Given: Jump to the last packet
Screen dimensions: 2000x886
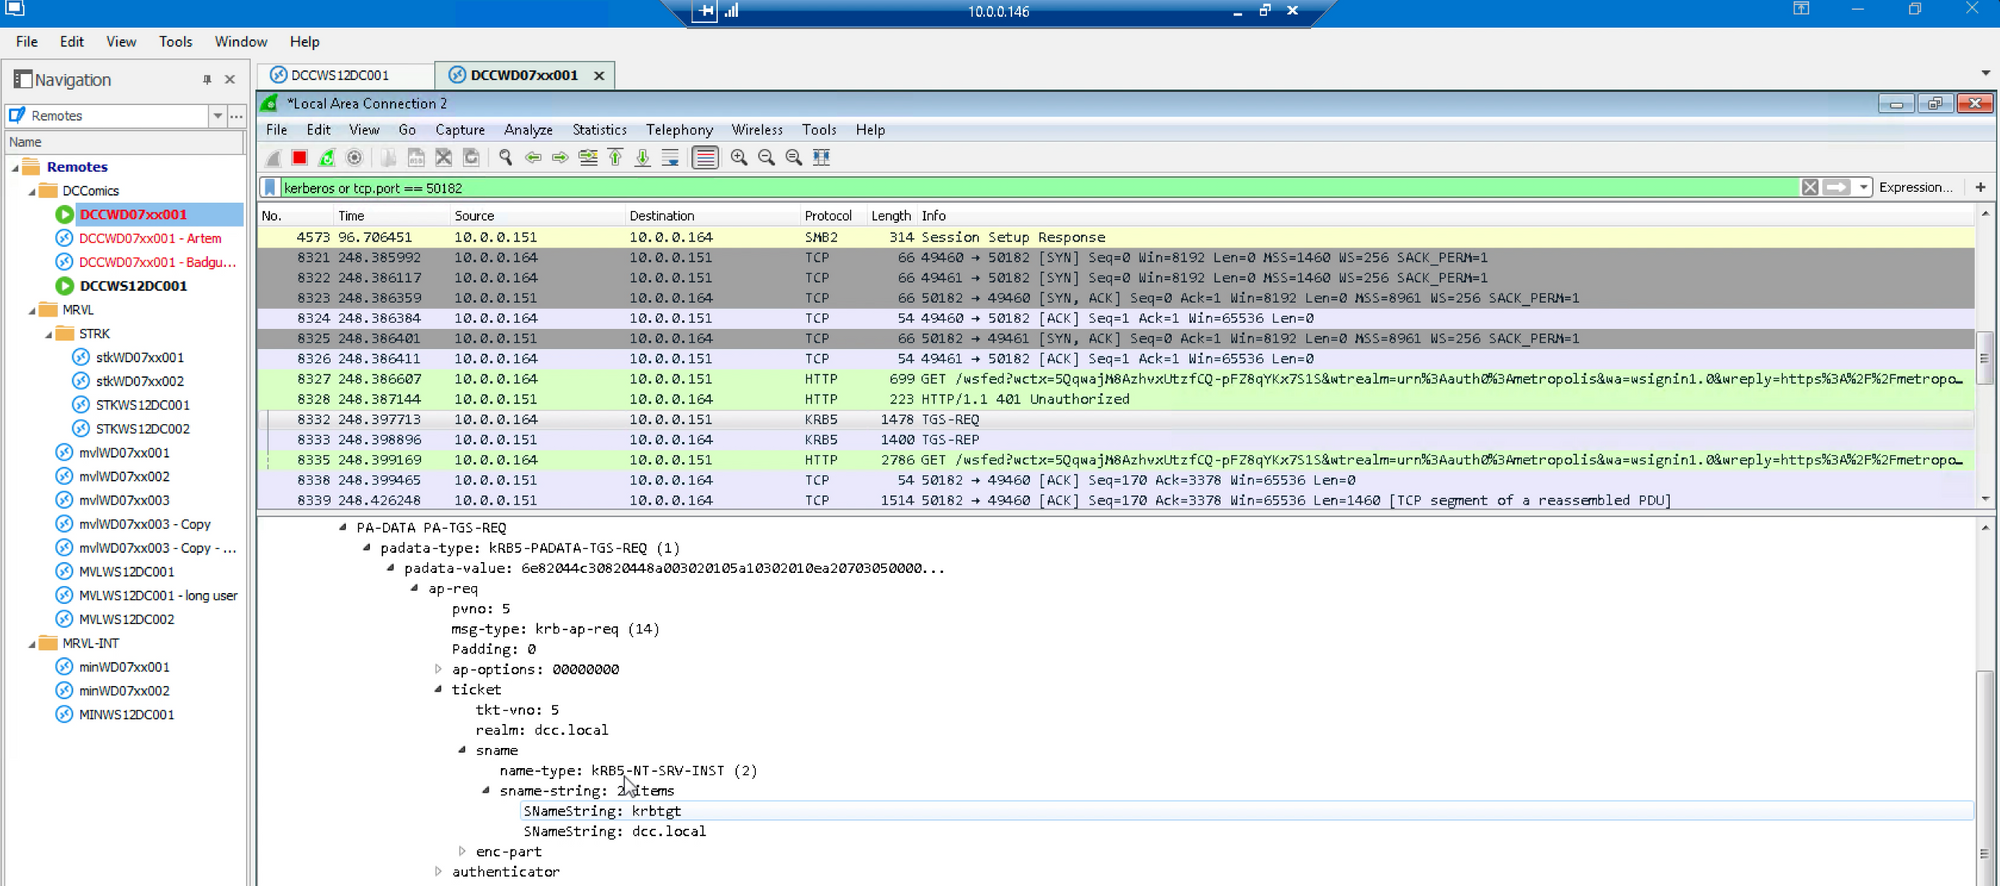Looking at the screenshot, I should (x=643, y=158).
